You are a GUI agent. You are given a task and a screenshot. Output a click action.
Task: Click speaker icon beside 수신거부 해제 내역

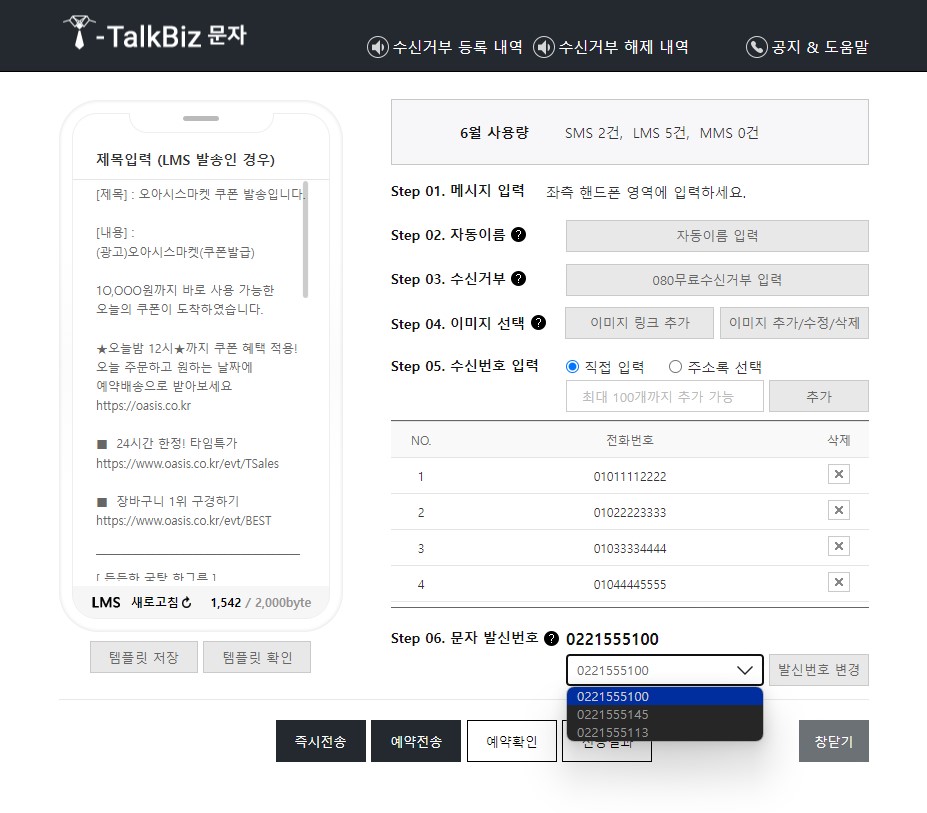[x=544, y=47]
